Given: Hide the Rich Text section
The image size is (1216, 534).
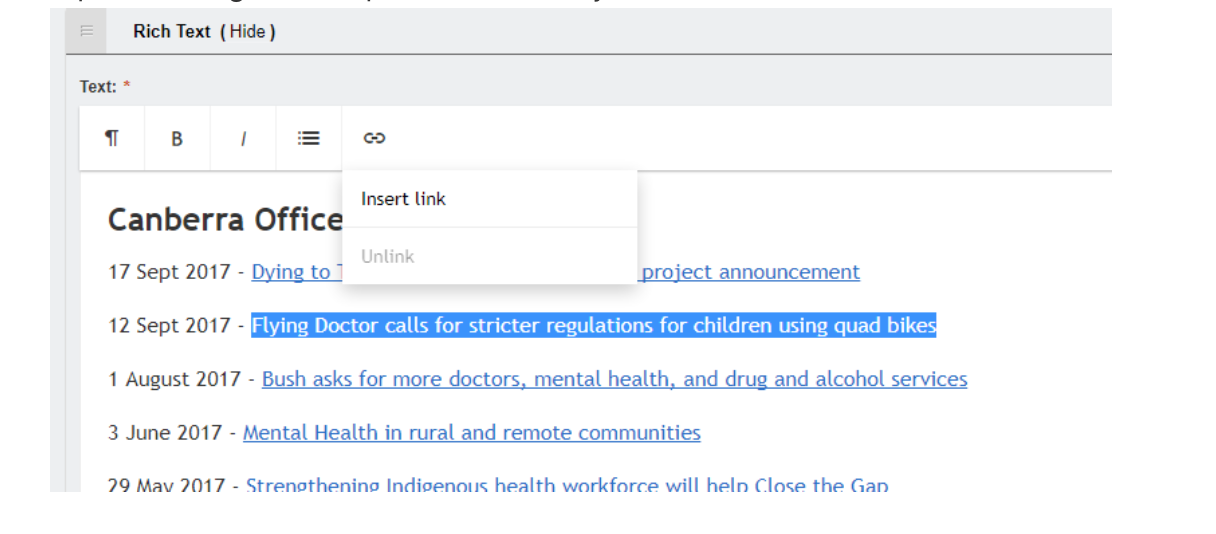Looking at the screenshot, I should (x=247, y=32).
